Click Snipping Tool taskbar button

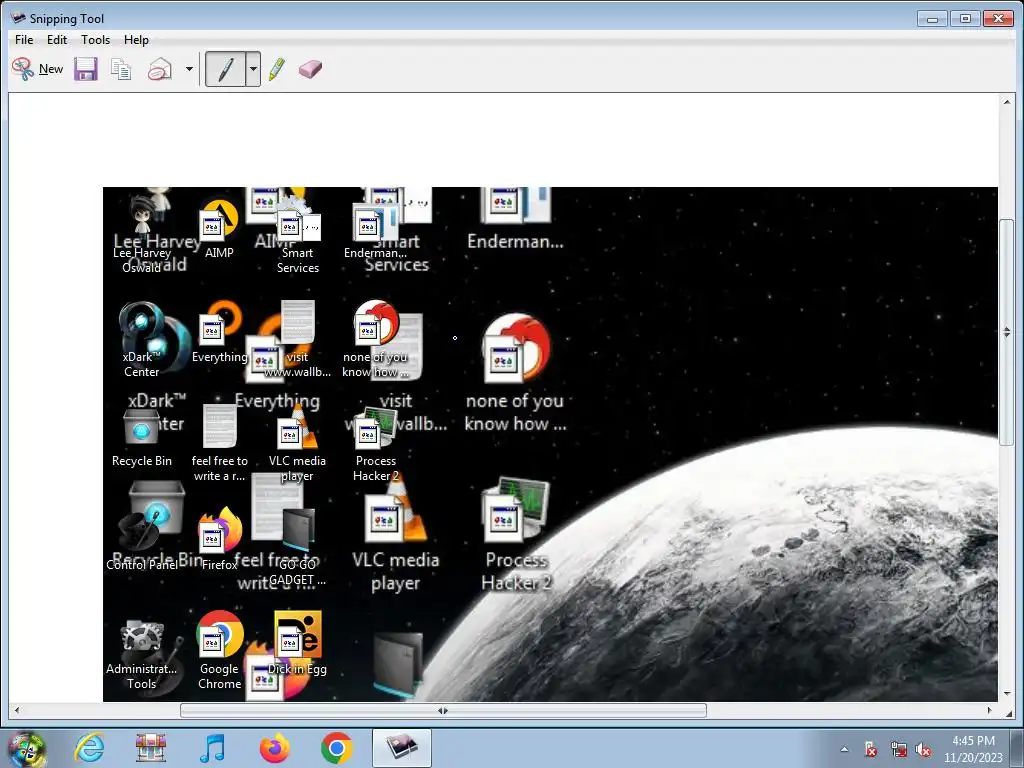[x=402, y=748]
